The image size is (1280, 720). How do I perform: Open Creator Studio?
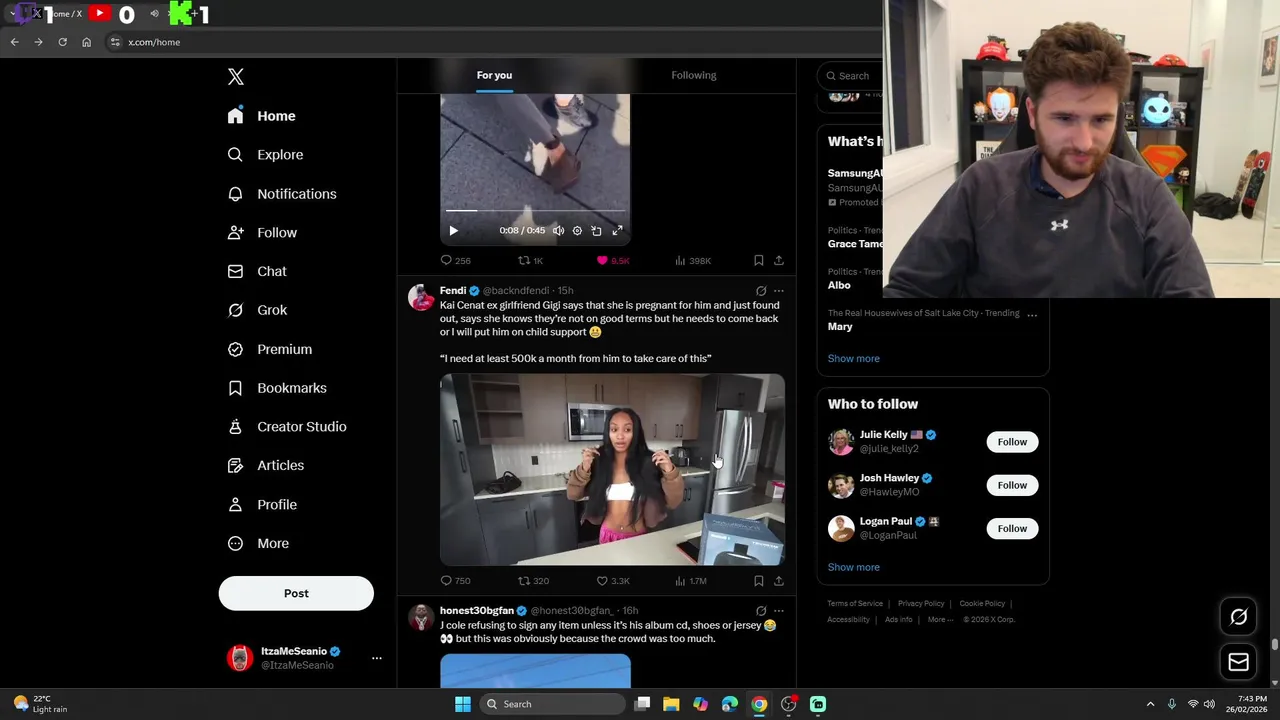coord(286,427)
